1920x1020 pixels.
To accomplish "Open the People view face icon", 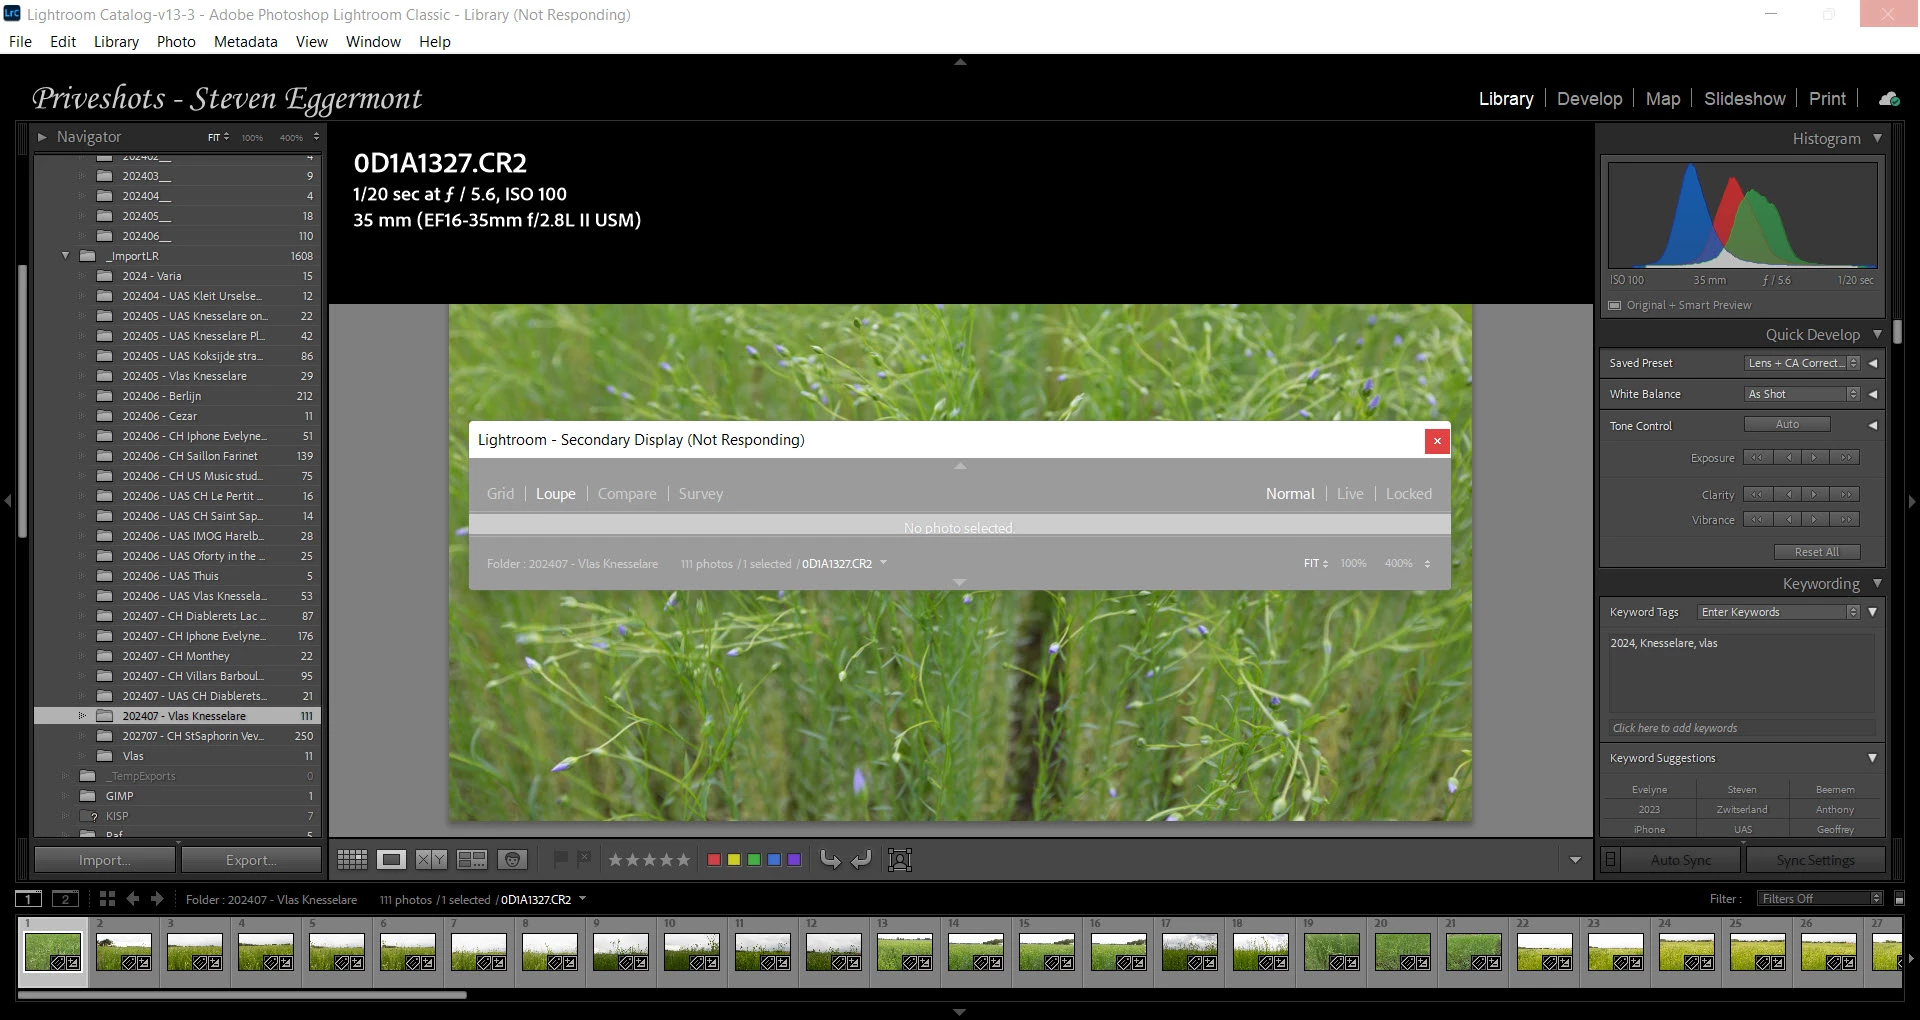I will (x=512, y=860).
